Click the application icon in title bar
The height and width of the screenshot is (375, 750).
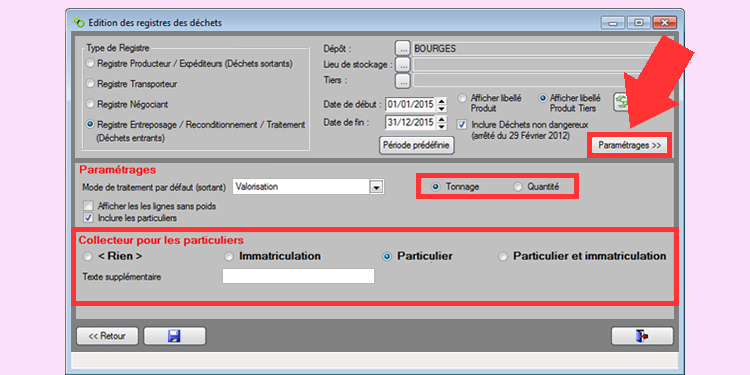pyautogui.click(x=78, y=22)
